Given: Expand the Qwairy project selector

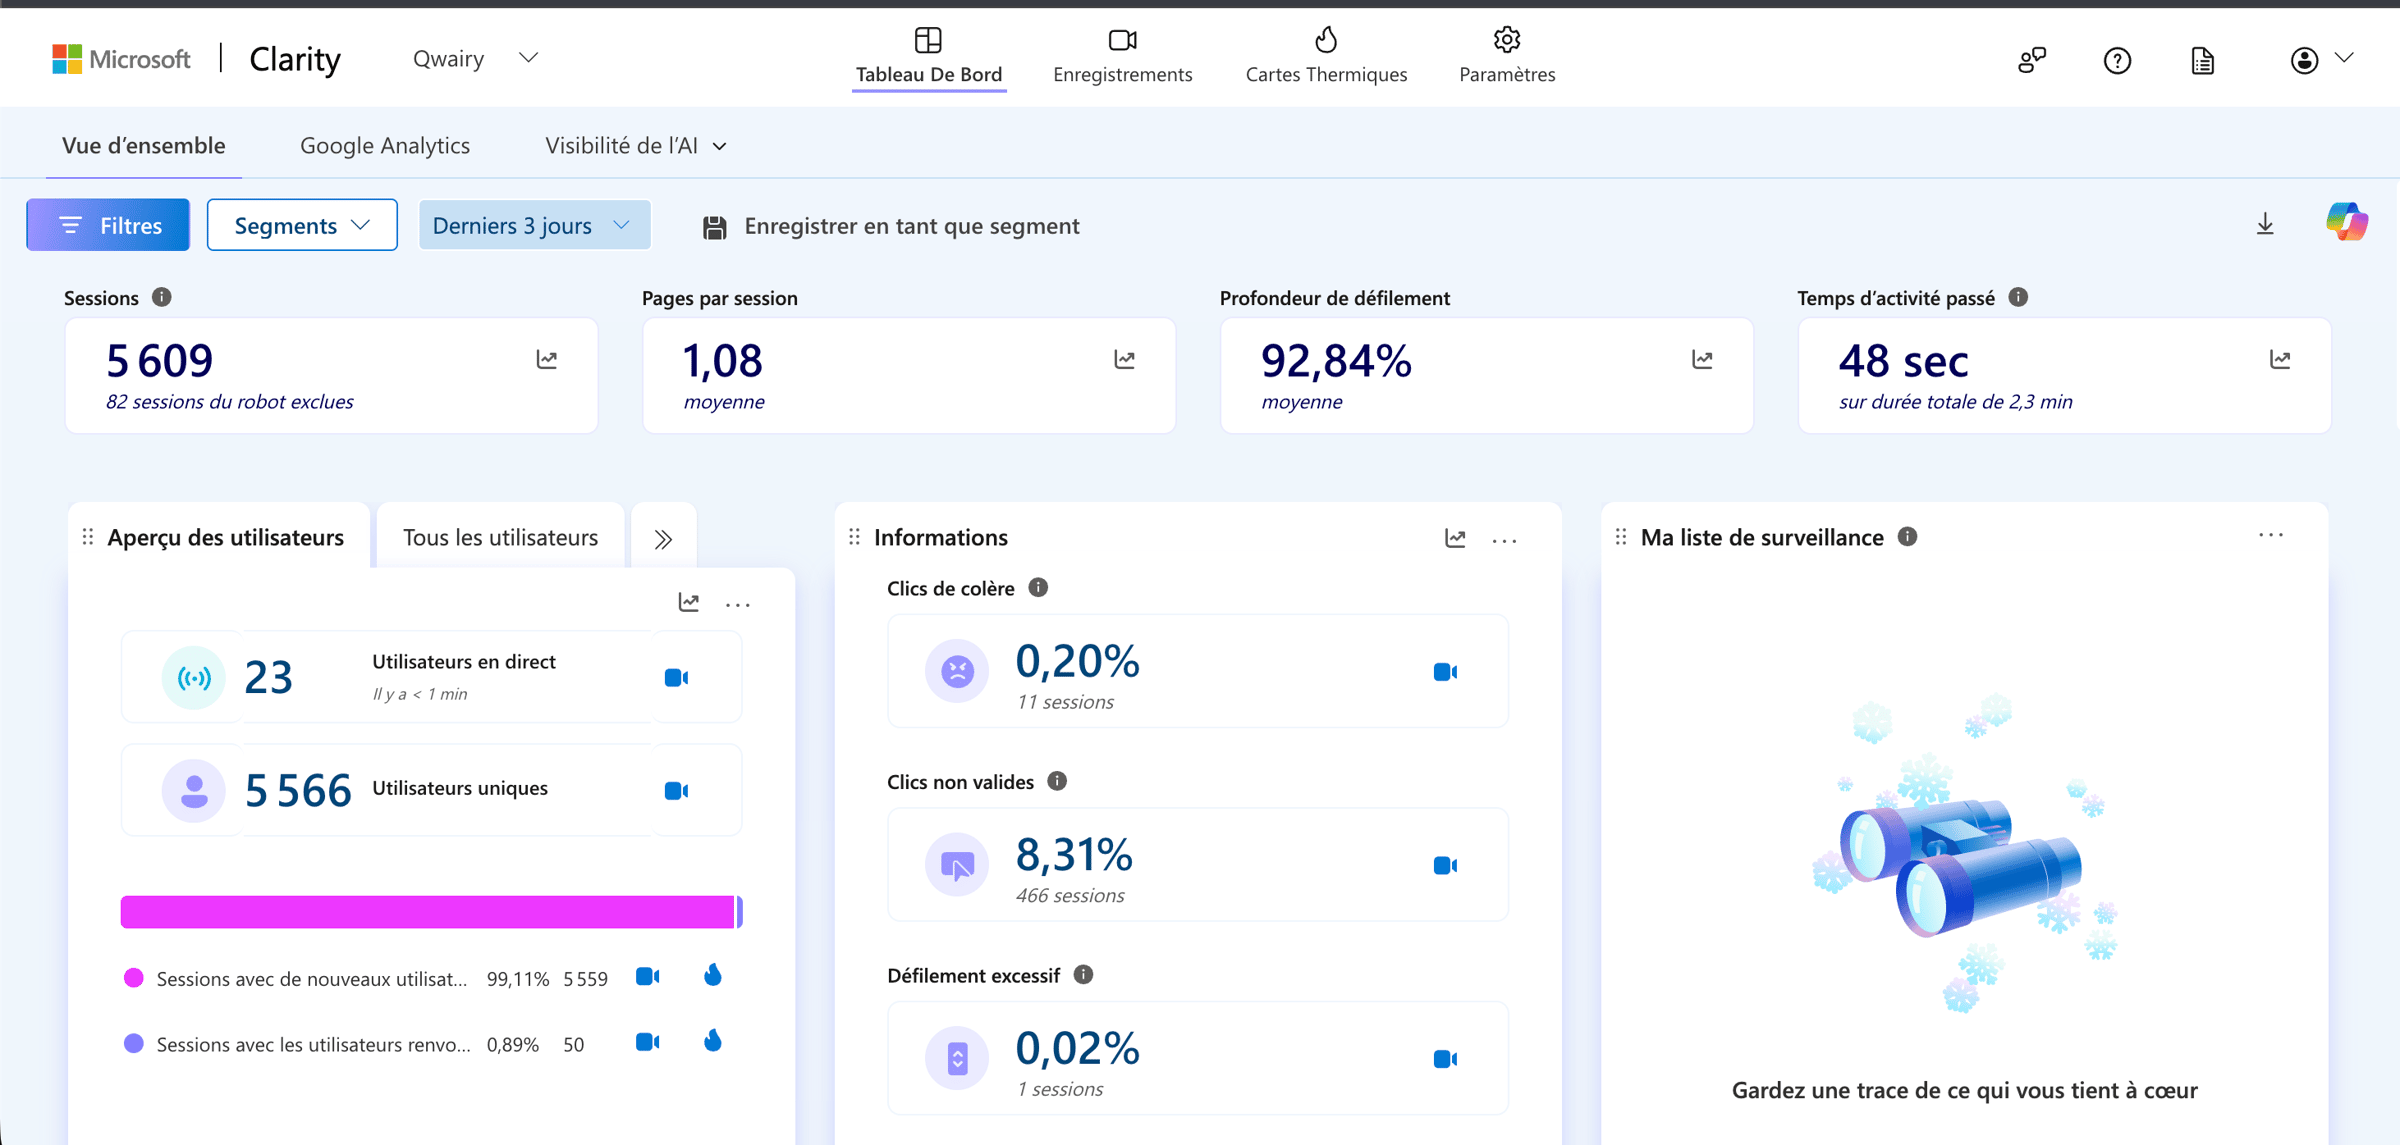Looking at the screenshot, I should coord(476,58).
